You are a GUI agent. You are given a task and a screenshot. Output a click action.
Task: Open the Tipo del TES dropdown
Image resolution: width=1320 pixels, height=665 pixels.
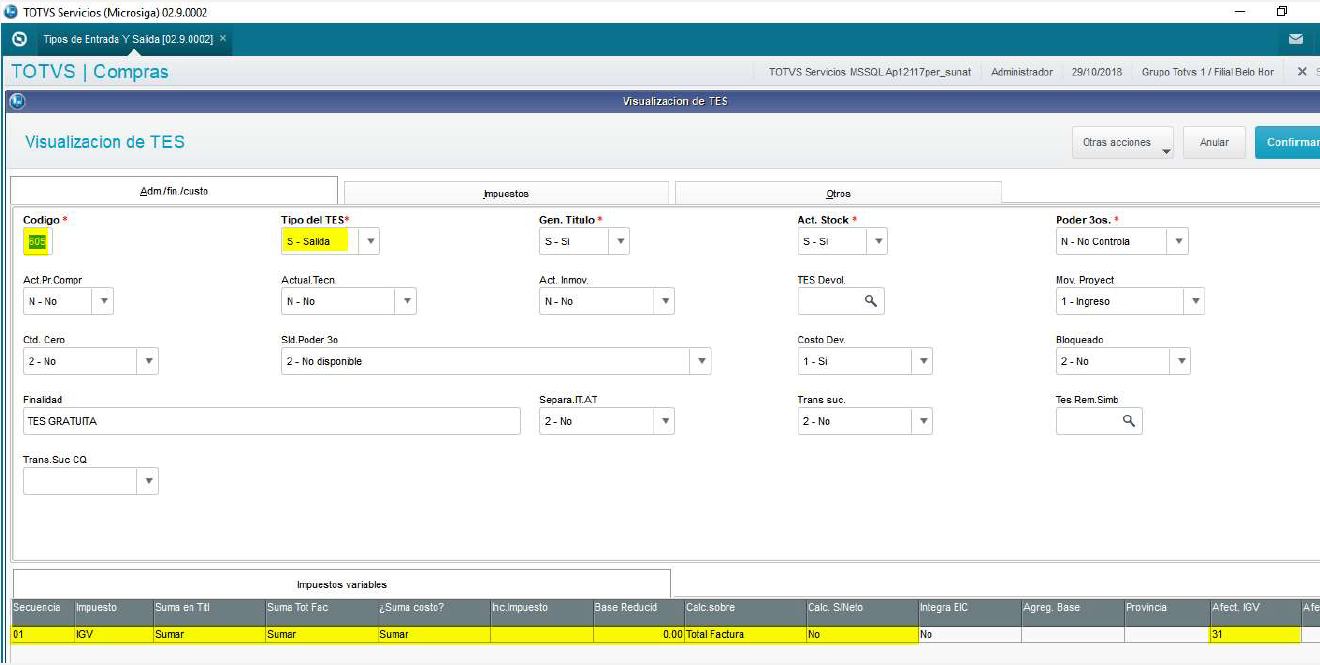369,241
